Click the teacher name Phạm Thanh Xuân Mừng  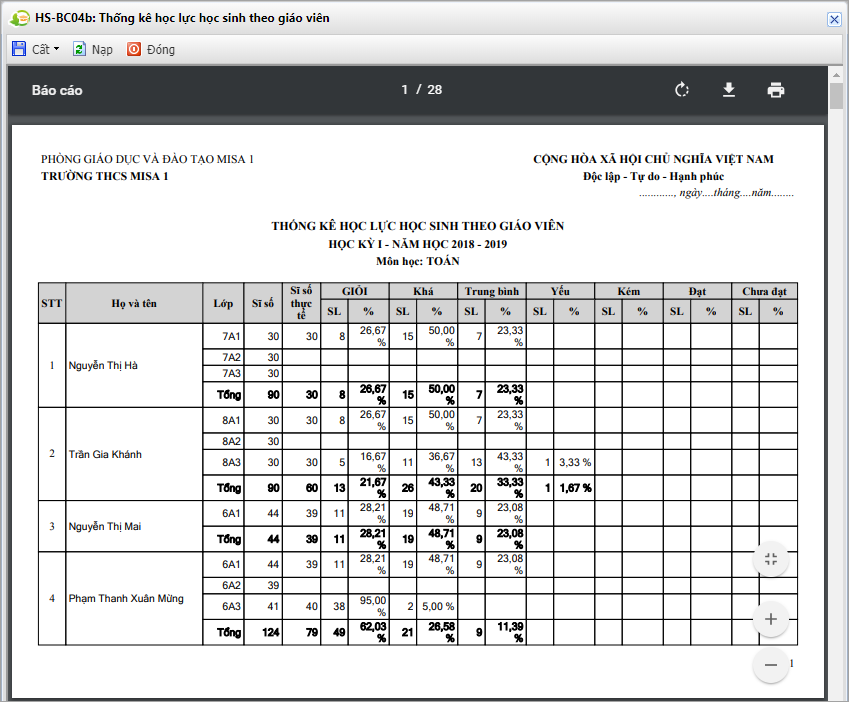(126, 599)
